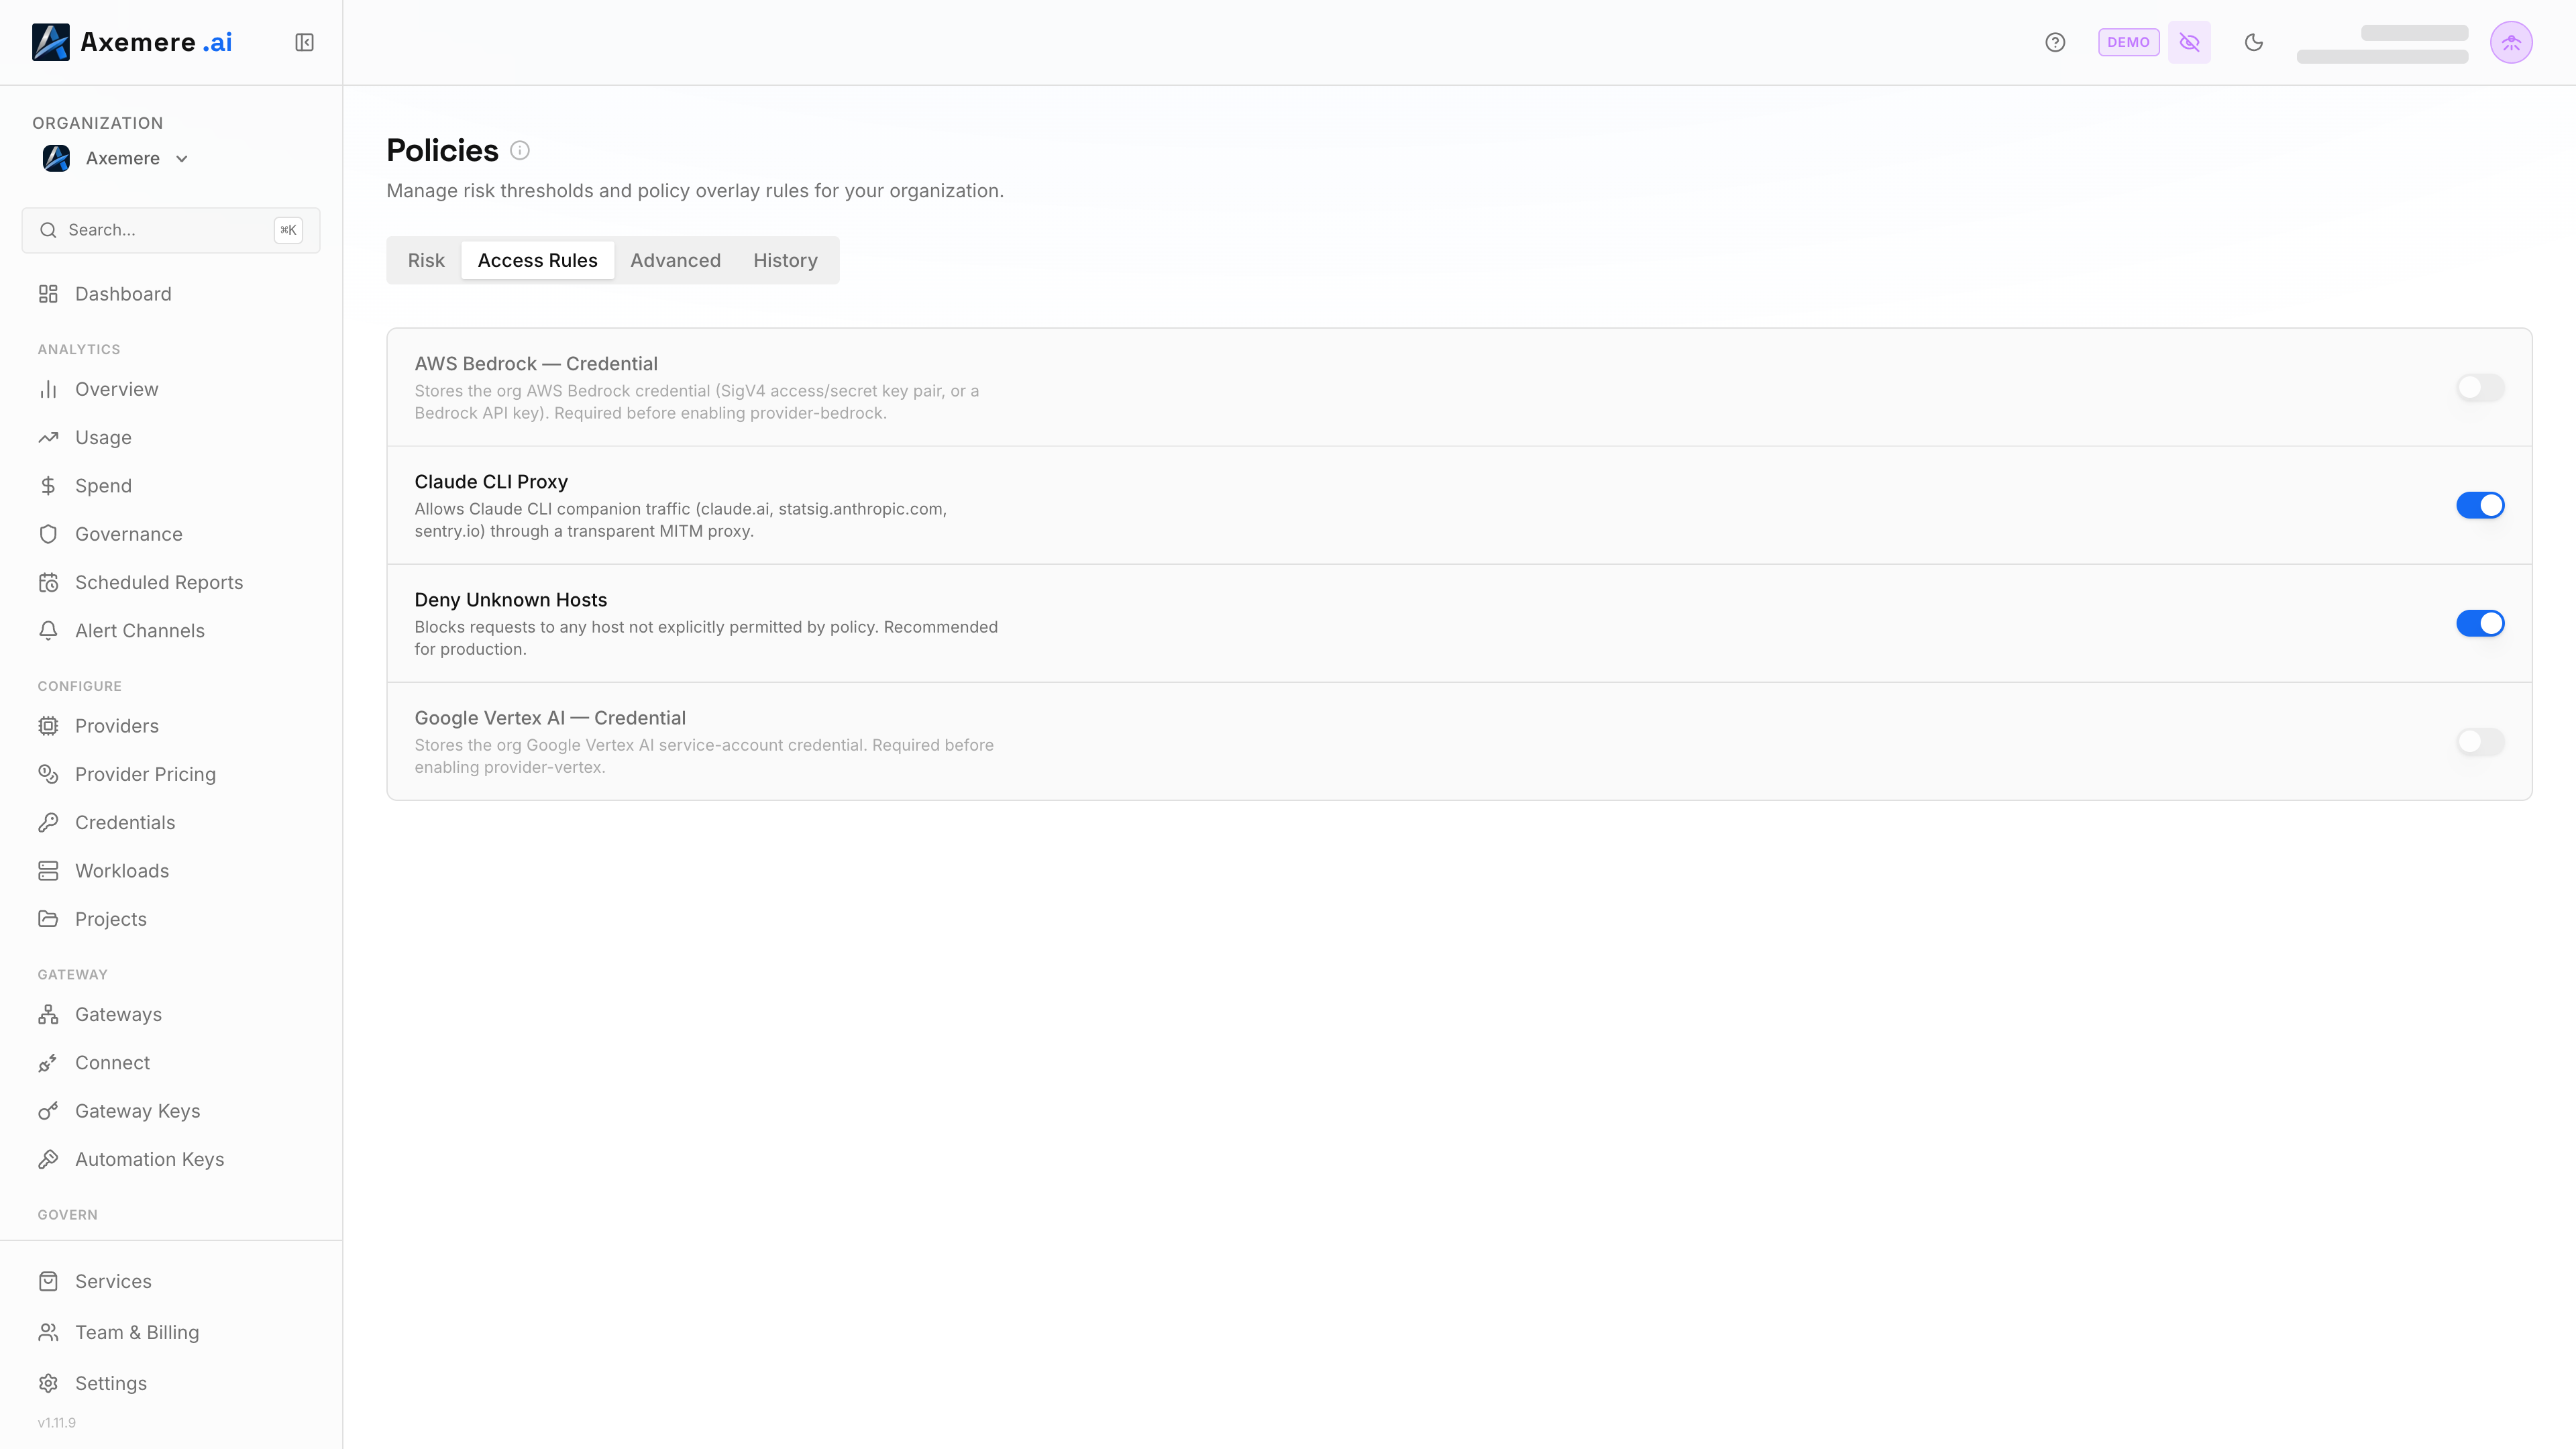Click Google Vertex AI — Credential title
The width and height of the screenshot is (2576, 1449).
(x=550, y=718)
